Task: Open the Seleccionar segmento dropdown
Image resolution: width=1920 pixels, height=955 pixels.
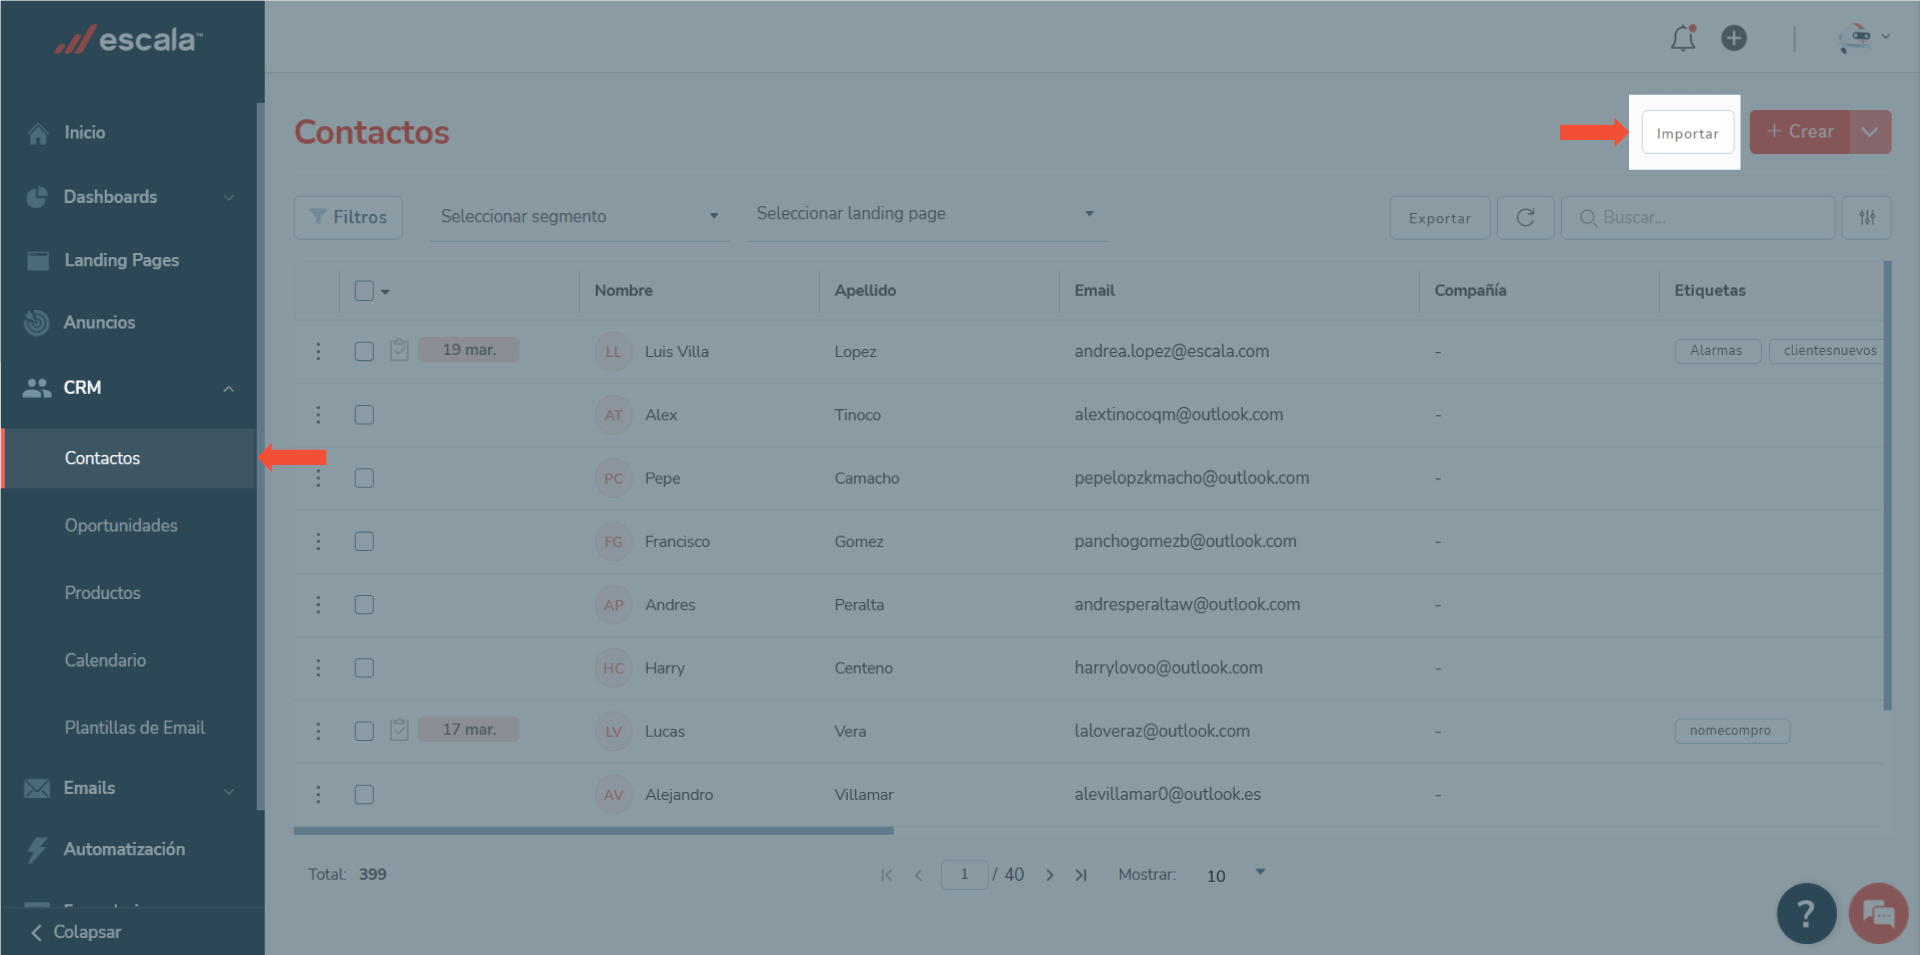Action: (x=579, y=216)
